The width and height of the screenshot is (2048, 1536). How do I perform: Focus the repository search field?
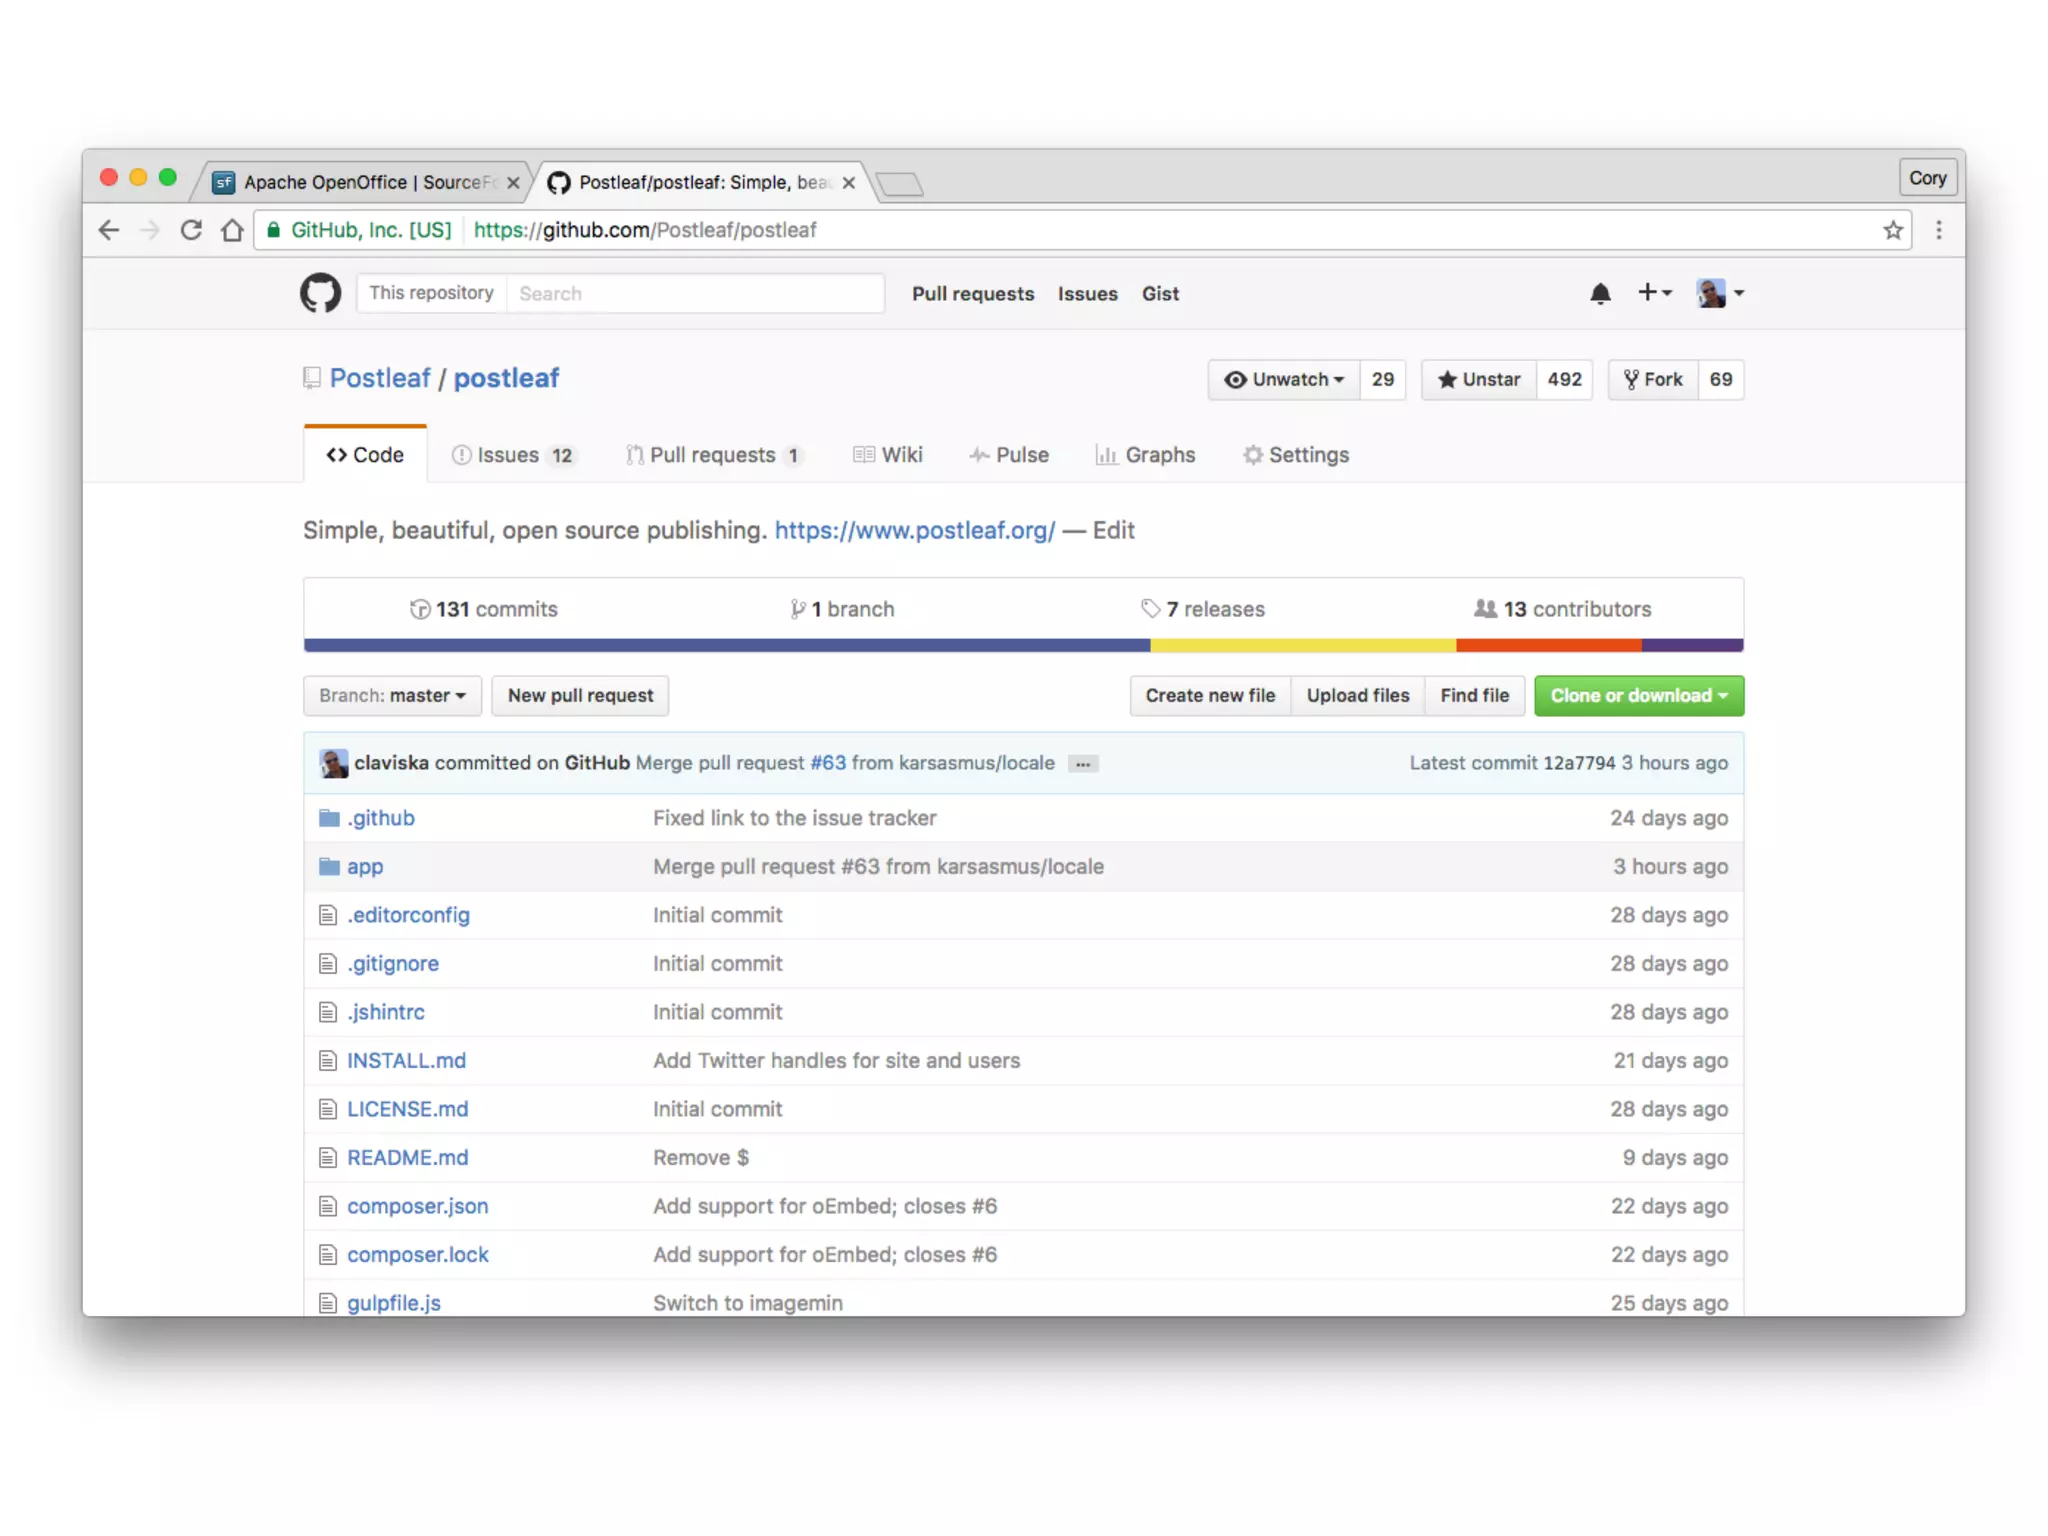(695, 293)
